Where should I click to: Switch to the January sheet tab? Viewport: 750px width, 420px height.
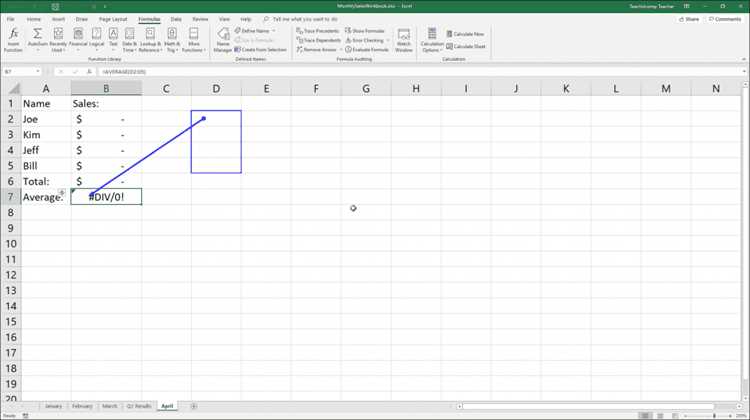53,406
